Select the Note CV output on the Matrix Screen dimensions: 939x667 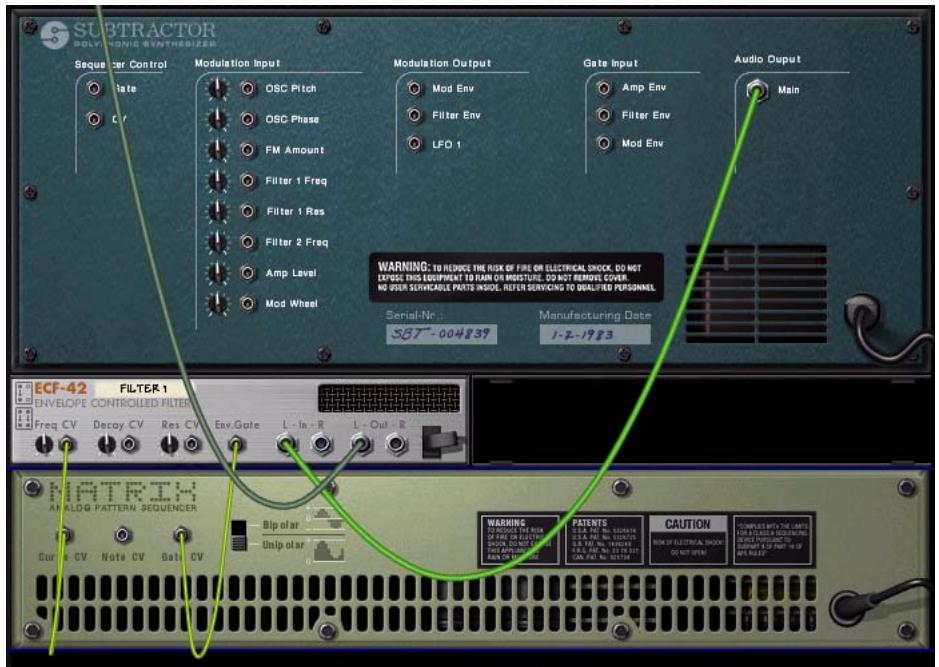click(120, 535)
